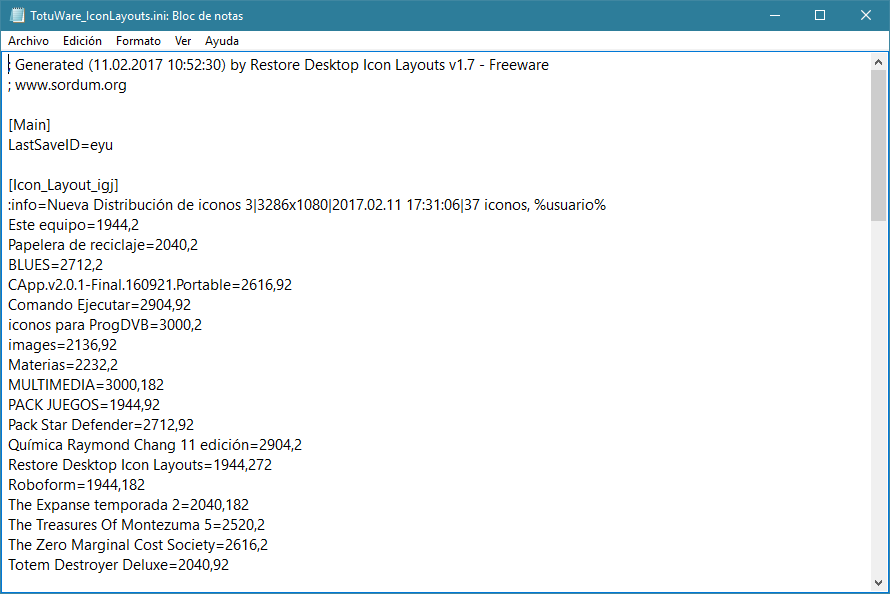Click the Notepad icon in title bar
Screen dimensions: 890x594
point(17,15)
